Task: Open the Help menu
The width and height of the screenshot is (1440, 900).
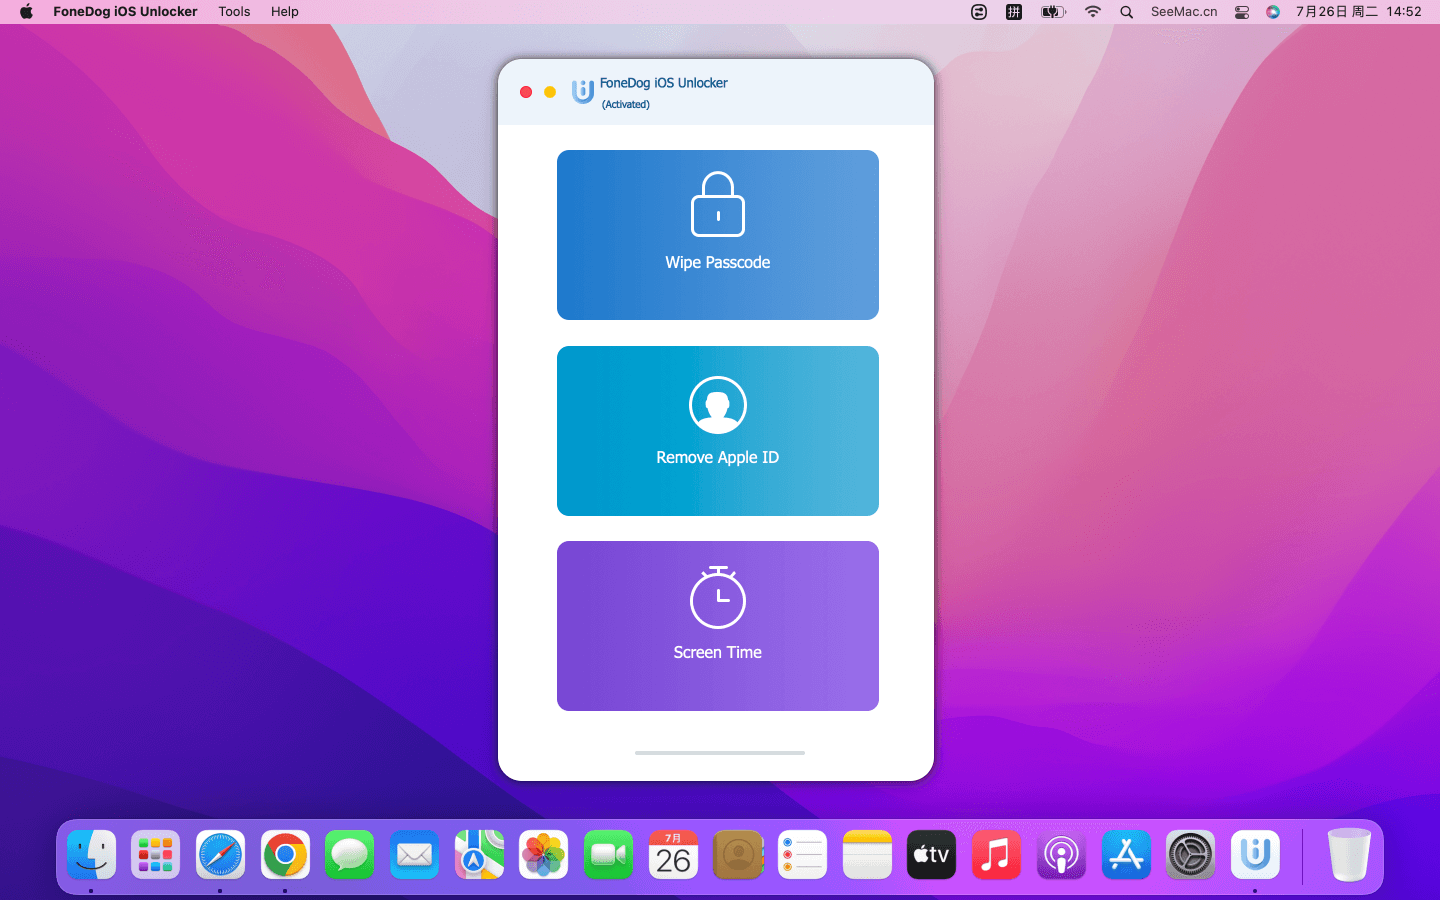Action: pyautogui.click(x=285, y=12)
